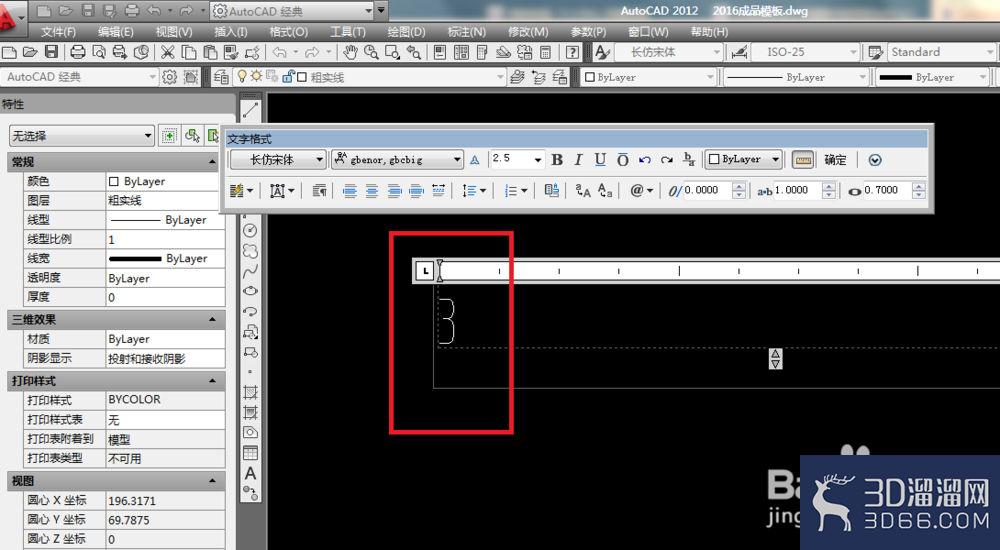Open the columns dropdown button

point(242,190)
